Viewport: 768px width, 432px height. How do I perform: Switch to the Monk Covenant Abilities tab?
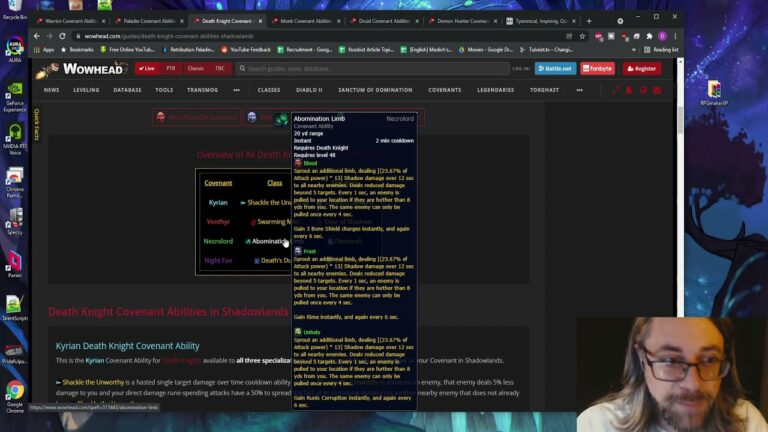point(306,21)
